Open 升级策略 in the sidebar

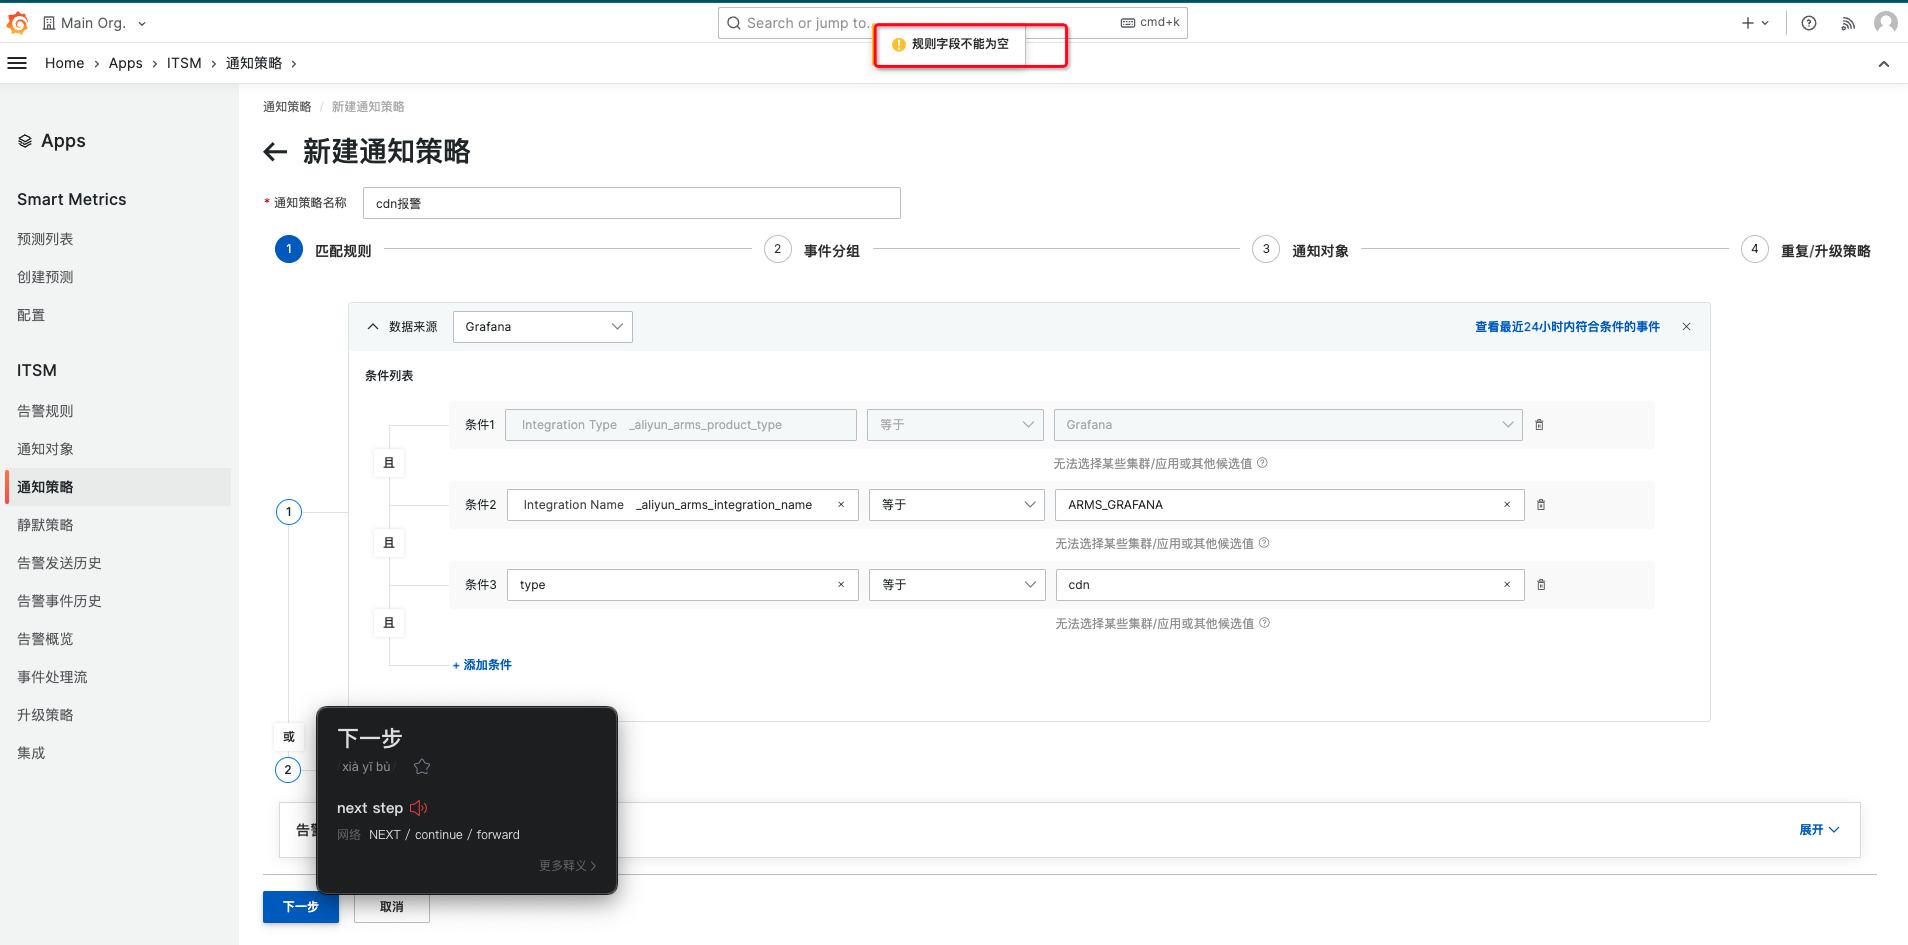tap(45, 715)
